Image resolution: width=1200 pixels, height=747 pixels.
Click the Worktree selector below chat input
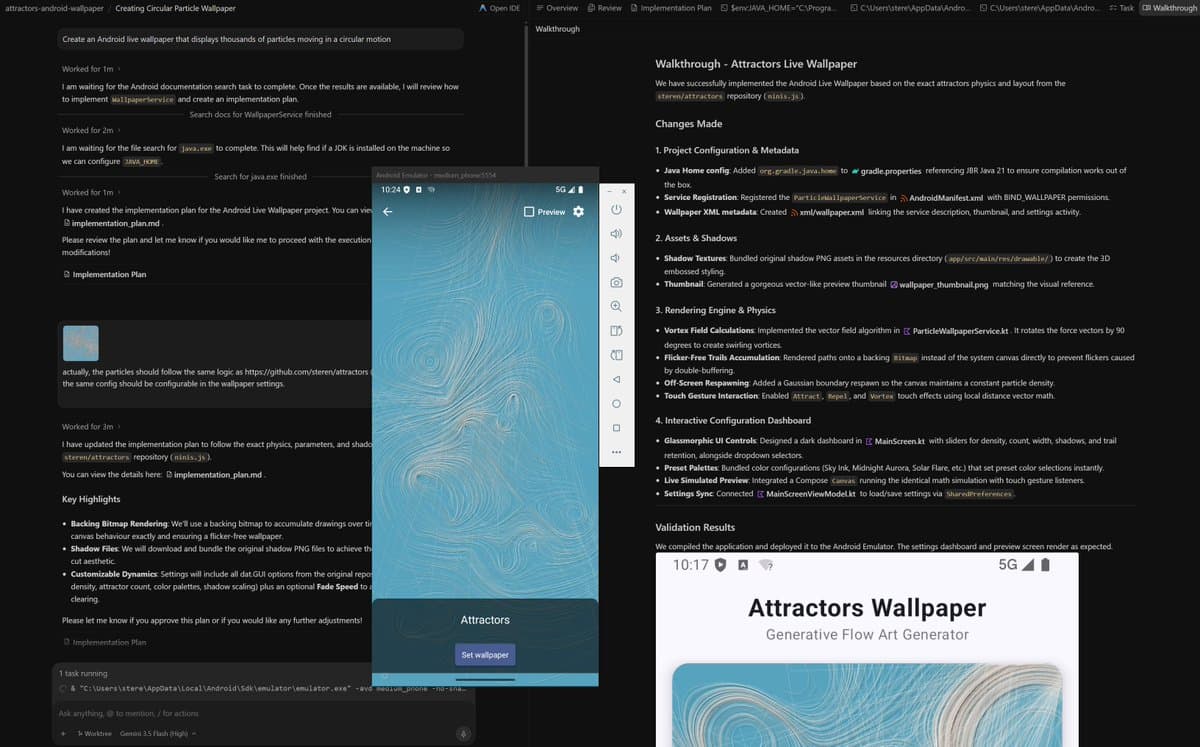94,734
